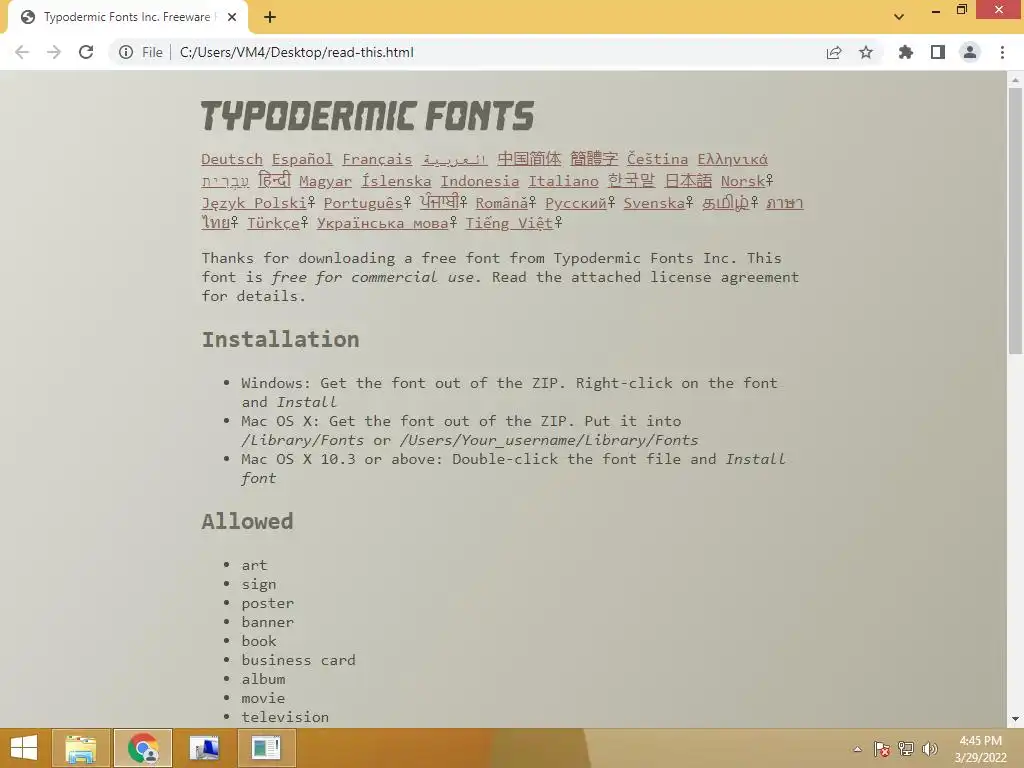1024x768 pixels.
Task: Open volume speaker tray icon
Action: click(x=929, y=749)
